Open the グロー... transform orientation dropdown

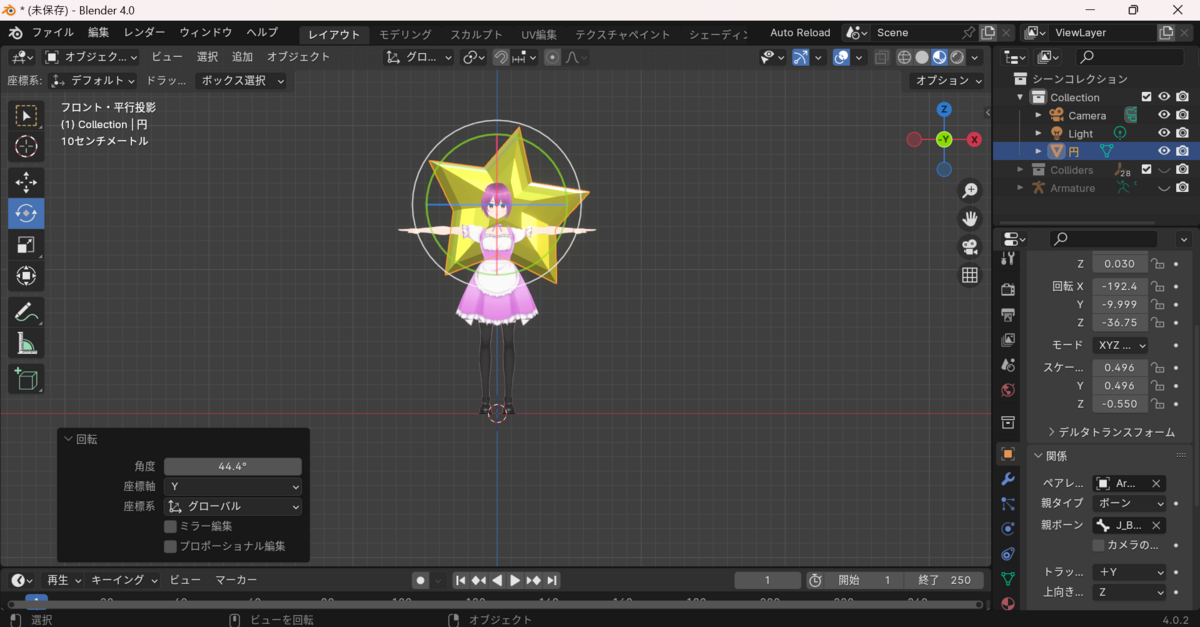[x=420, y=57]
